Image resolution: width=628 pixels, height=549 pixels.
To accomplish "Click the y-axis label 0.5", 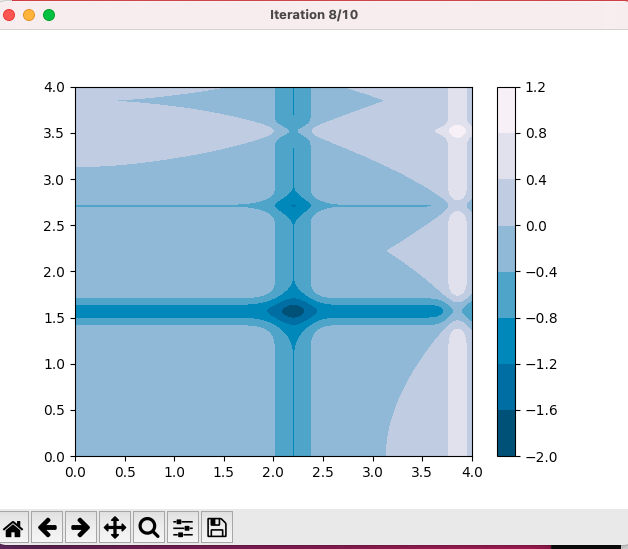I will click(x=54, y=410).
